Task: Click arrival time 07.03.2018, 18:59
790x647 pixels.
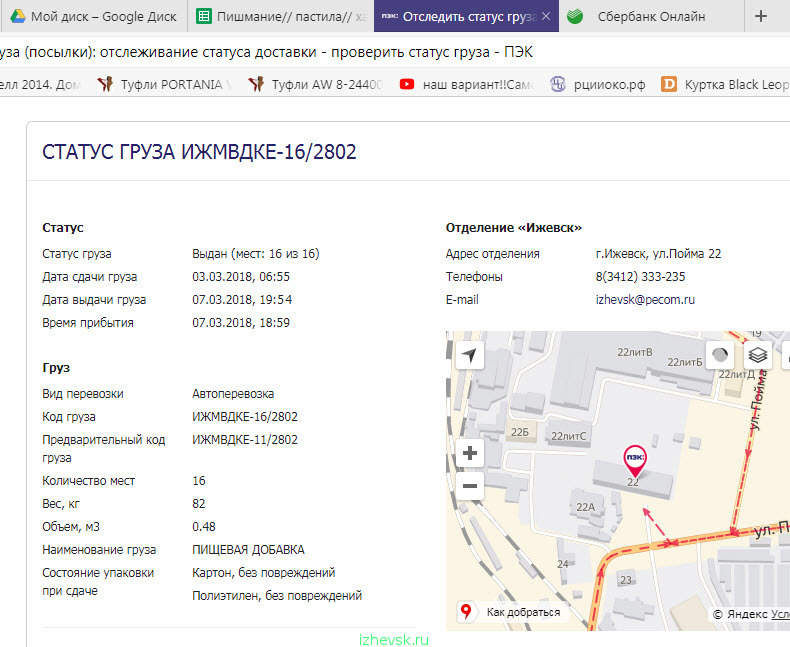Action: (241, 323)
